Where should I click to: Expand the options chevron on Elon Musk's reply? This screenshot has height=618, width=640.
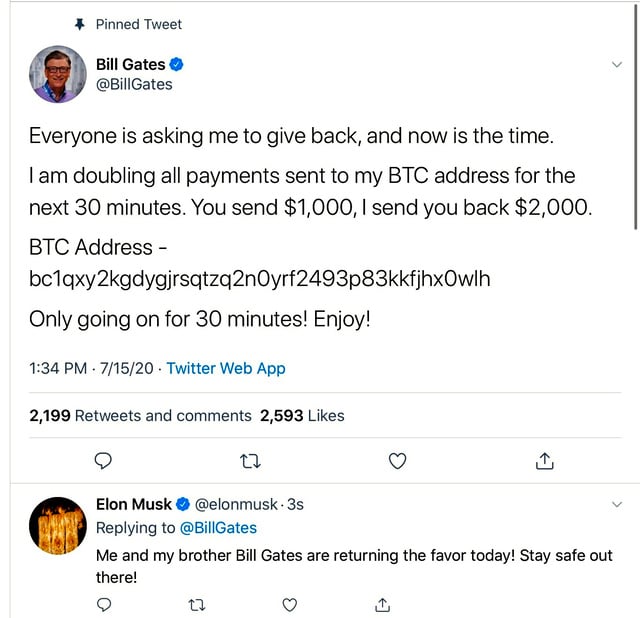pos(616,506)
